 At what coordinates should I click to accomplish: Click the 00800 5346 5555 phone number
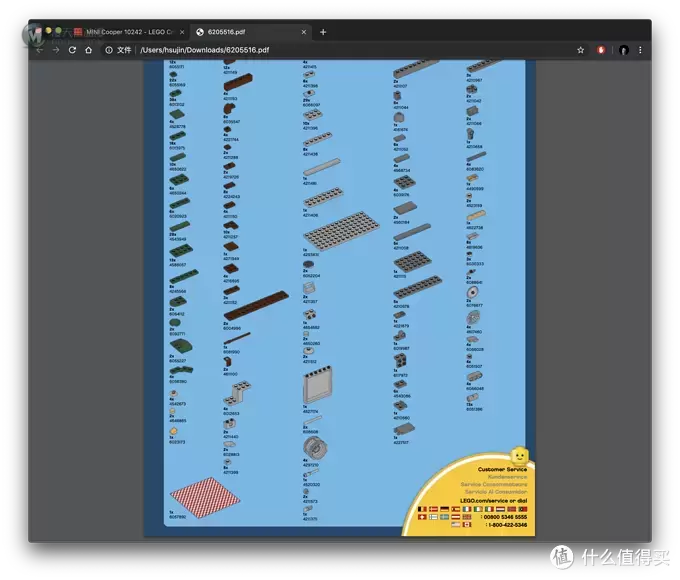(x=506, y=517)
